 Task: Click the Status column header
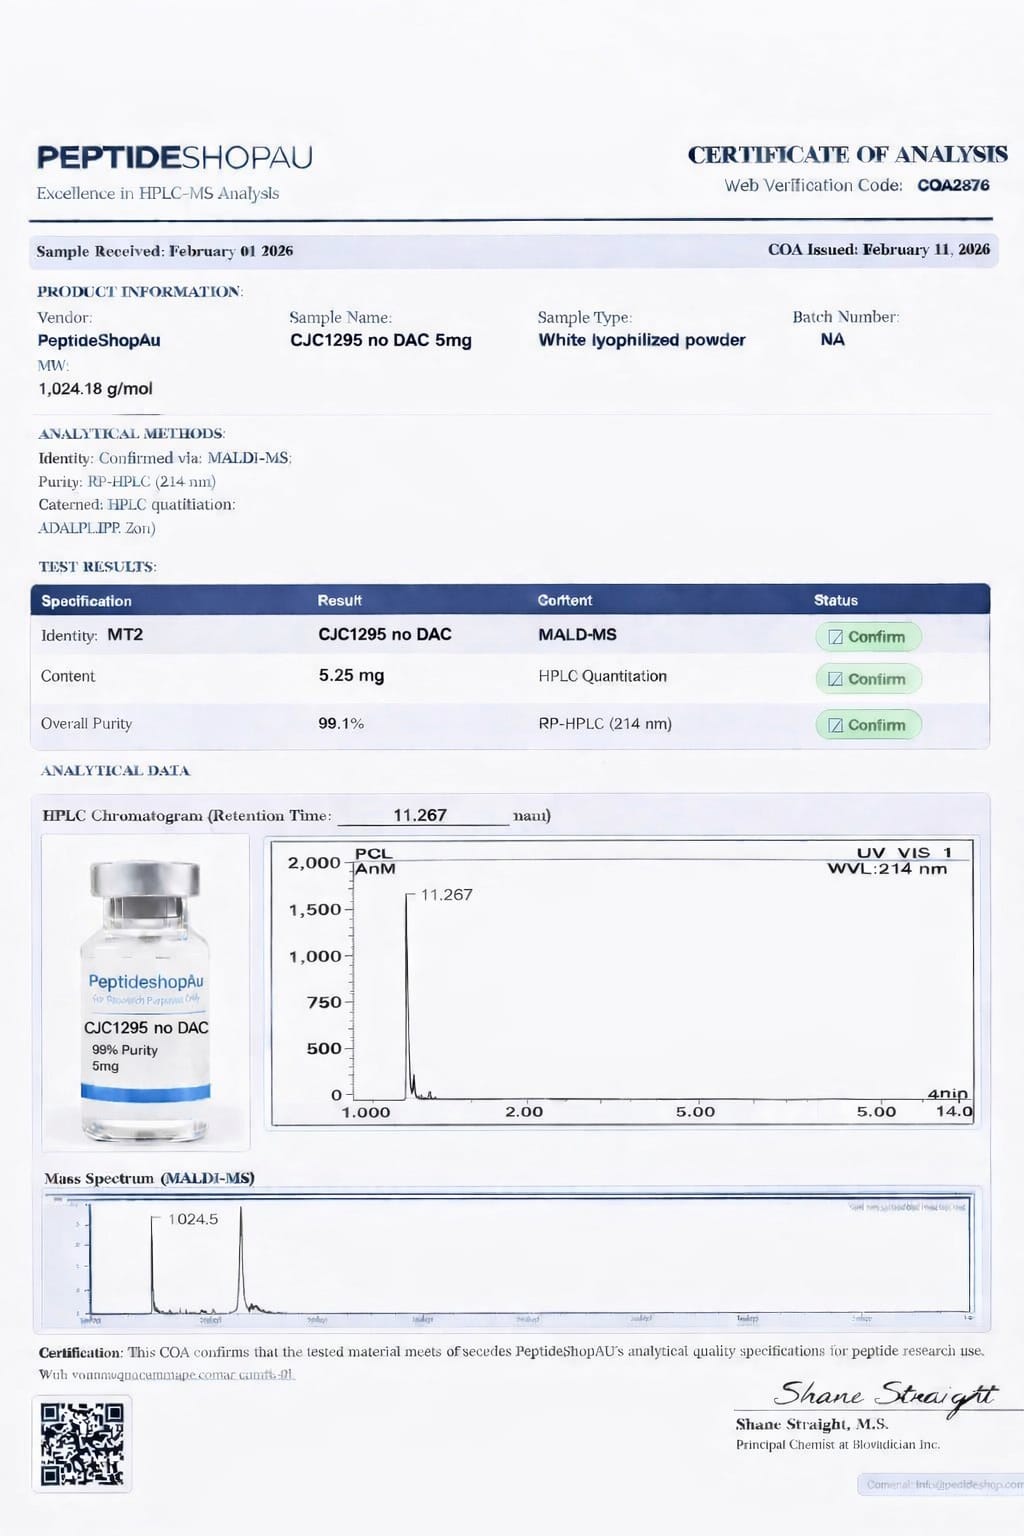point(836,600)
